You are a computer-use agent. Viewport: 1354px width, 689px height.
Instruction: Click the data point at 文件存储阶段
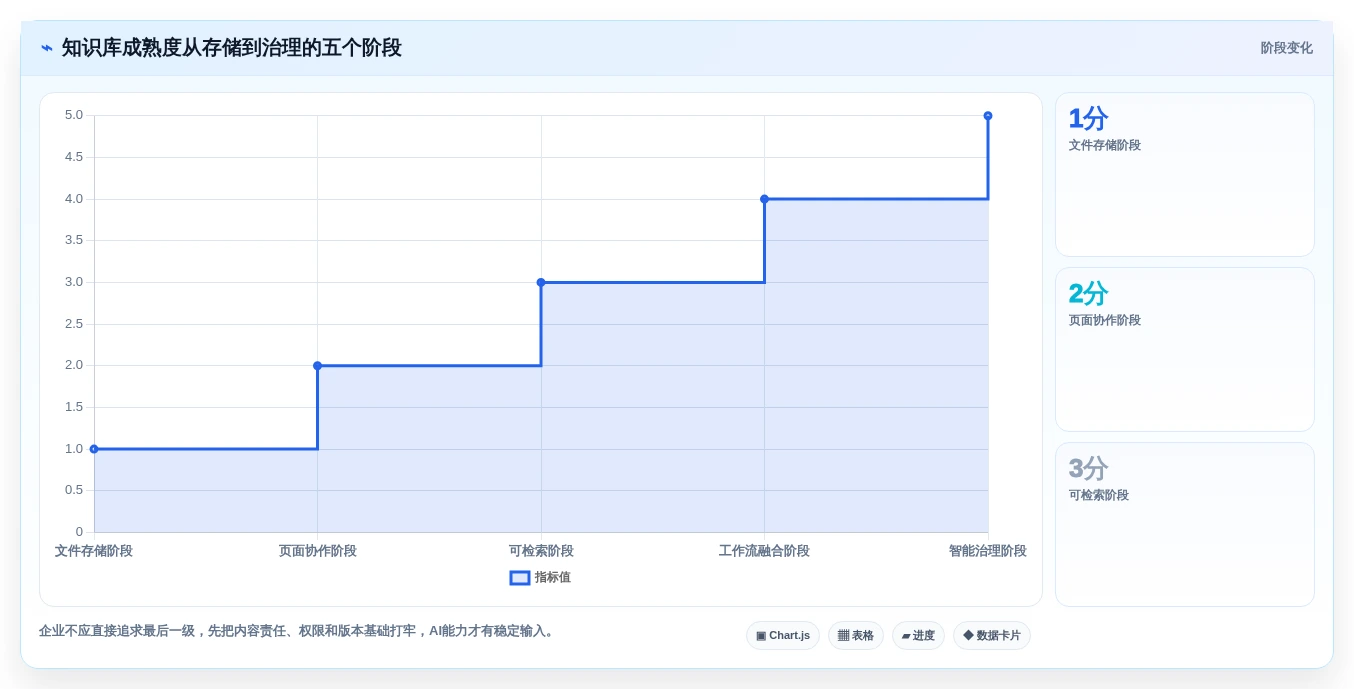[x=94, y=449]
